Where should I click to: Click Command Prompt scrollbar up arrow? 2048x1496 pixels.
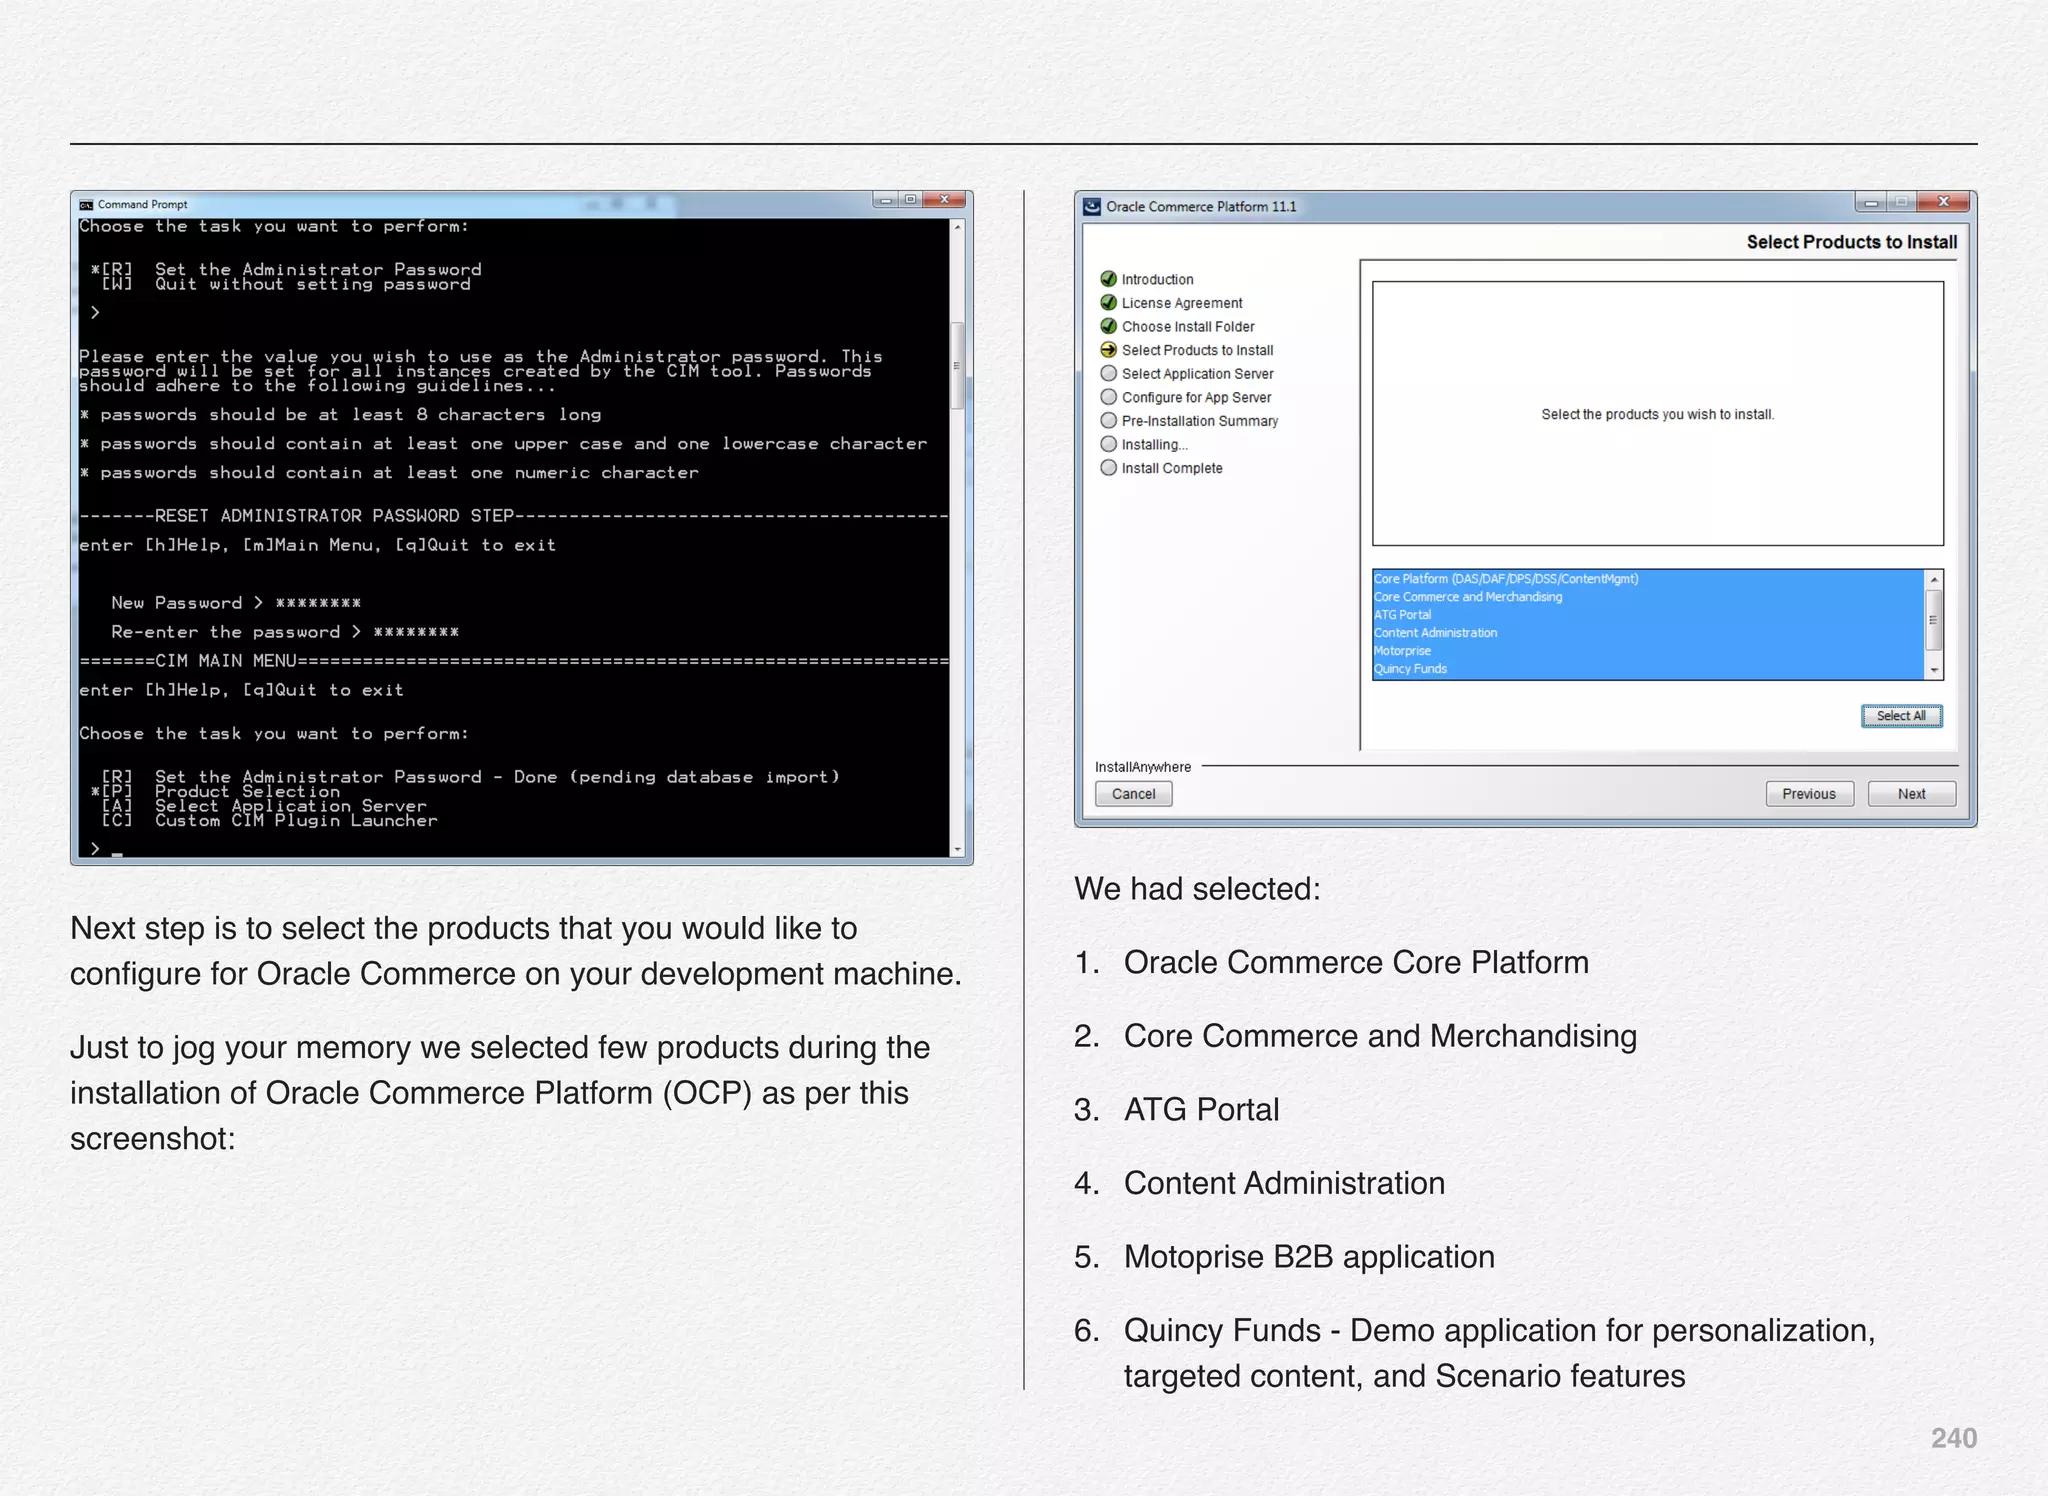click(957, 228)
